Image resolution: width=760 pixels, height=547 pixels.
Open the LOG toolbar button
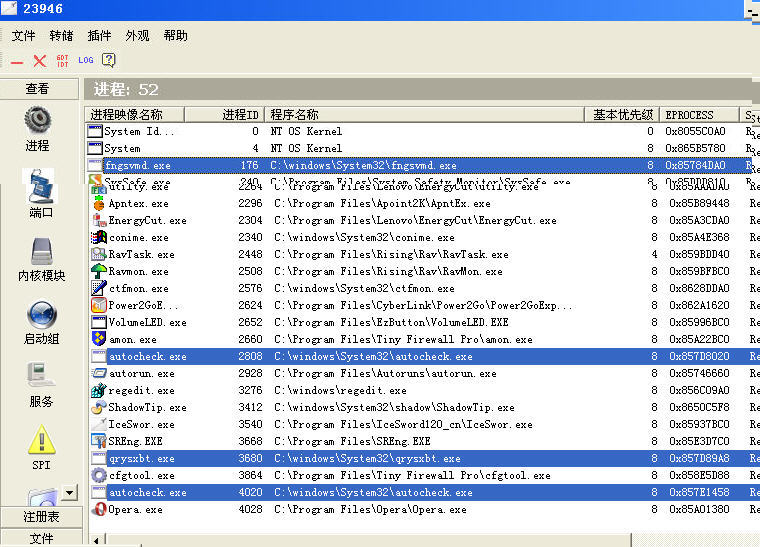[x=86, y=60]
